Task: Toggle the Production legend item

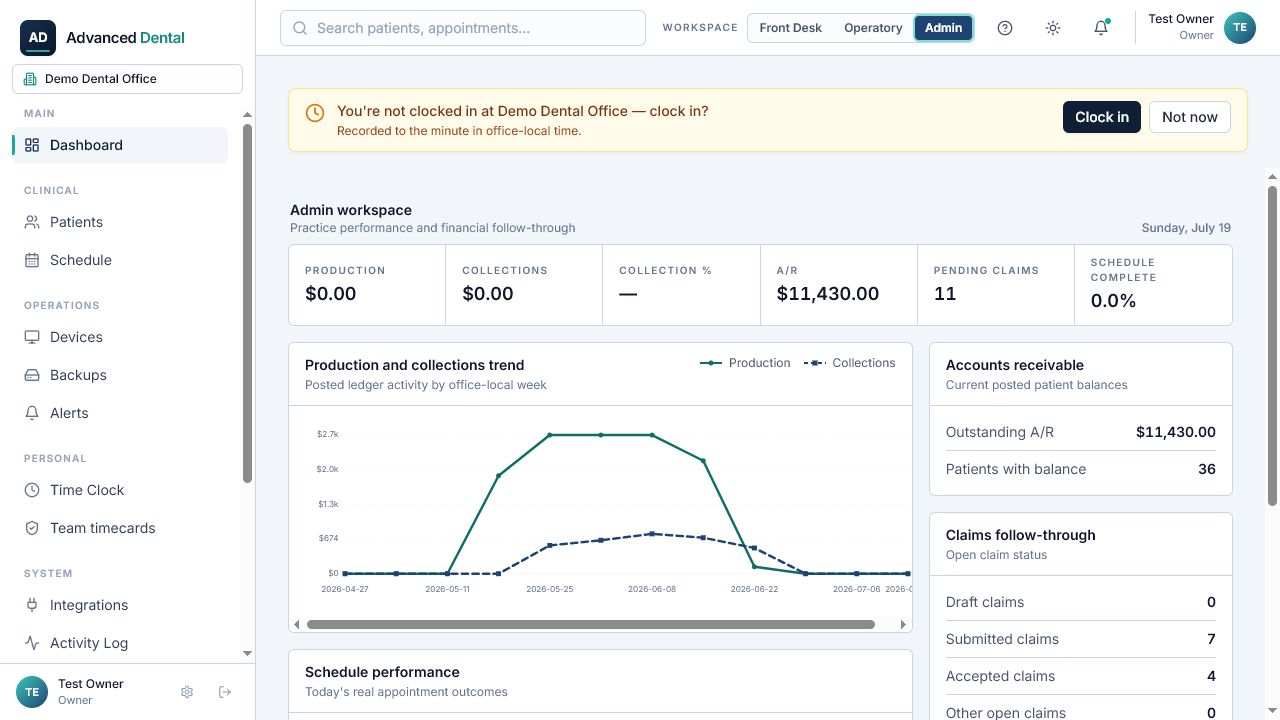Action: (x=745, y=363)
